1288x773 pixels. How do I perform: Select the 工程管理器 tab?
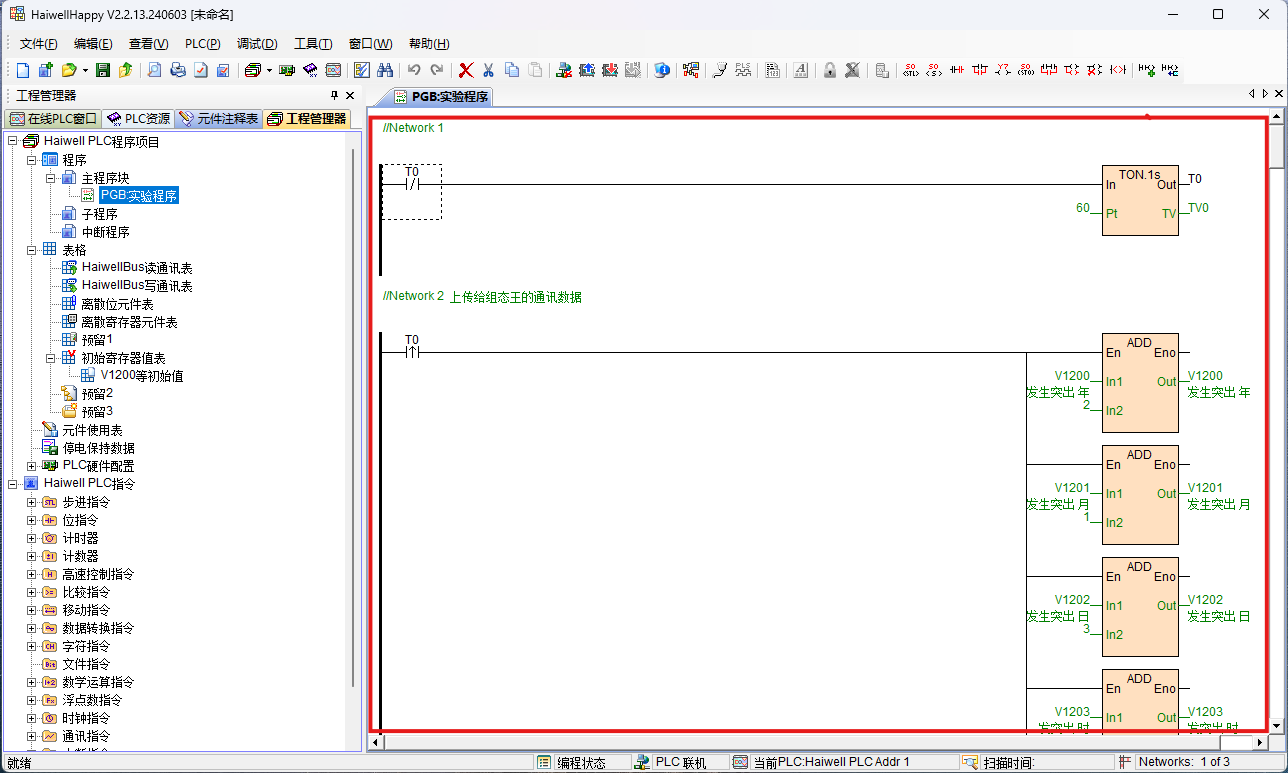coord(307,119)
